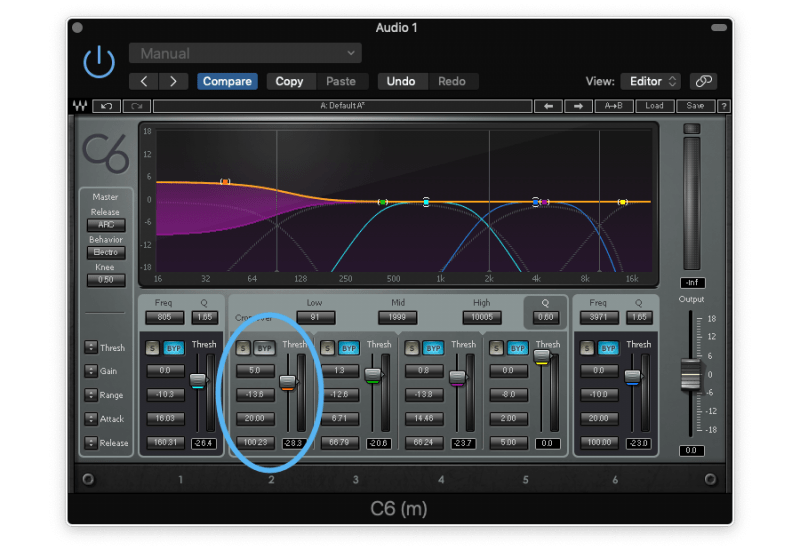Click band 1 Freq value 805

coord(165,317)
